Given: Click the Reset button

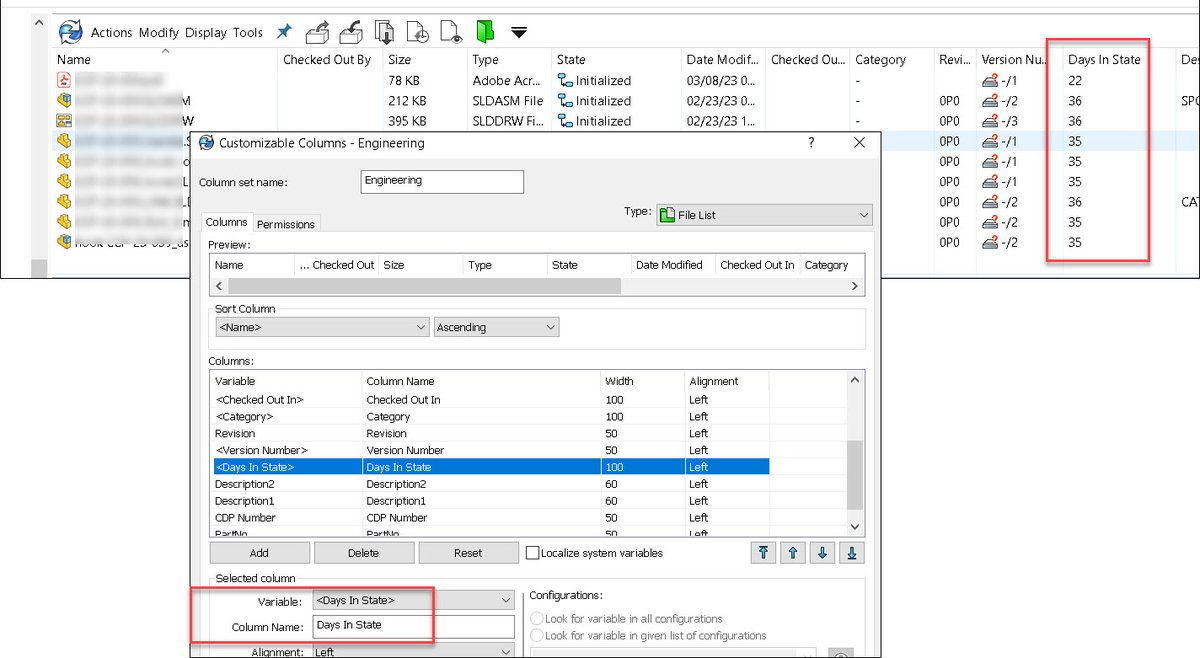Looking at the screenshot, I should [x=468, y=553].
